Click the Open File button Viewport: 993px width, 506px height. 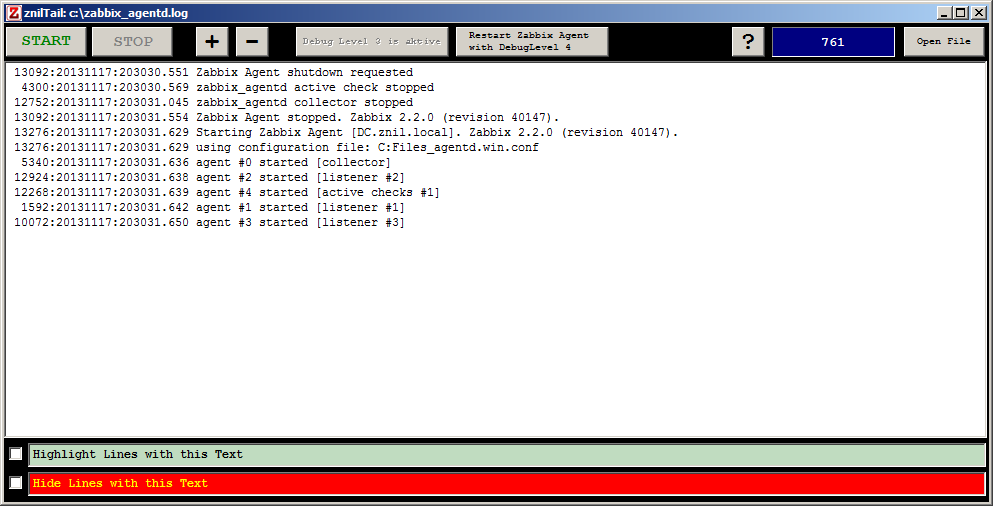pos(943,42)
